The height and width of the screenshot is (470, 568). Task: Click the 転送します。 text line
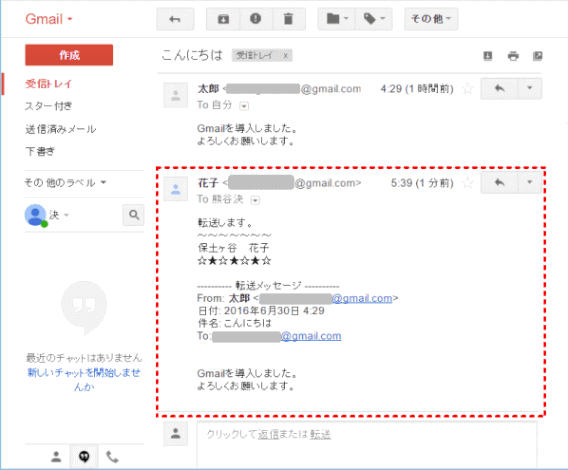click(x=225, y=222)
